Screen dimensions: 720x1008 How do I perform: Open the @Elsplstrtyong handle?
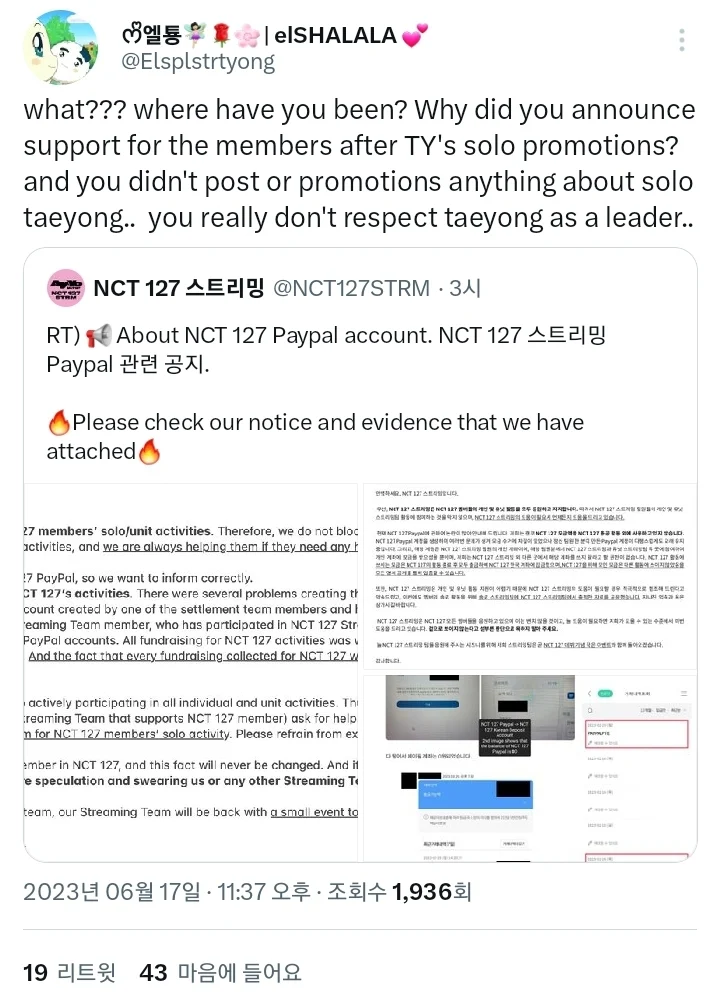coord(198,62)
